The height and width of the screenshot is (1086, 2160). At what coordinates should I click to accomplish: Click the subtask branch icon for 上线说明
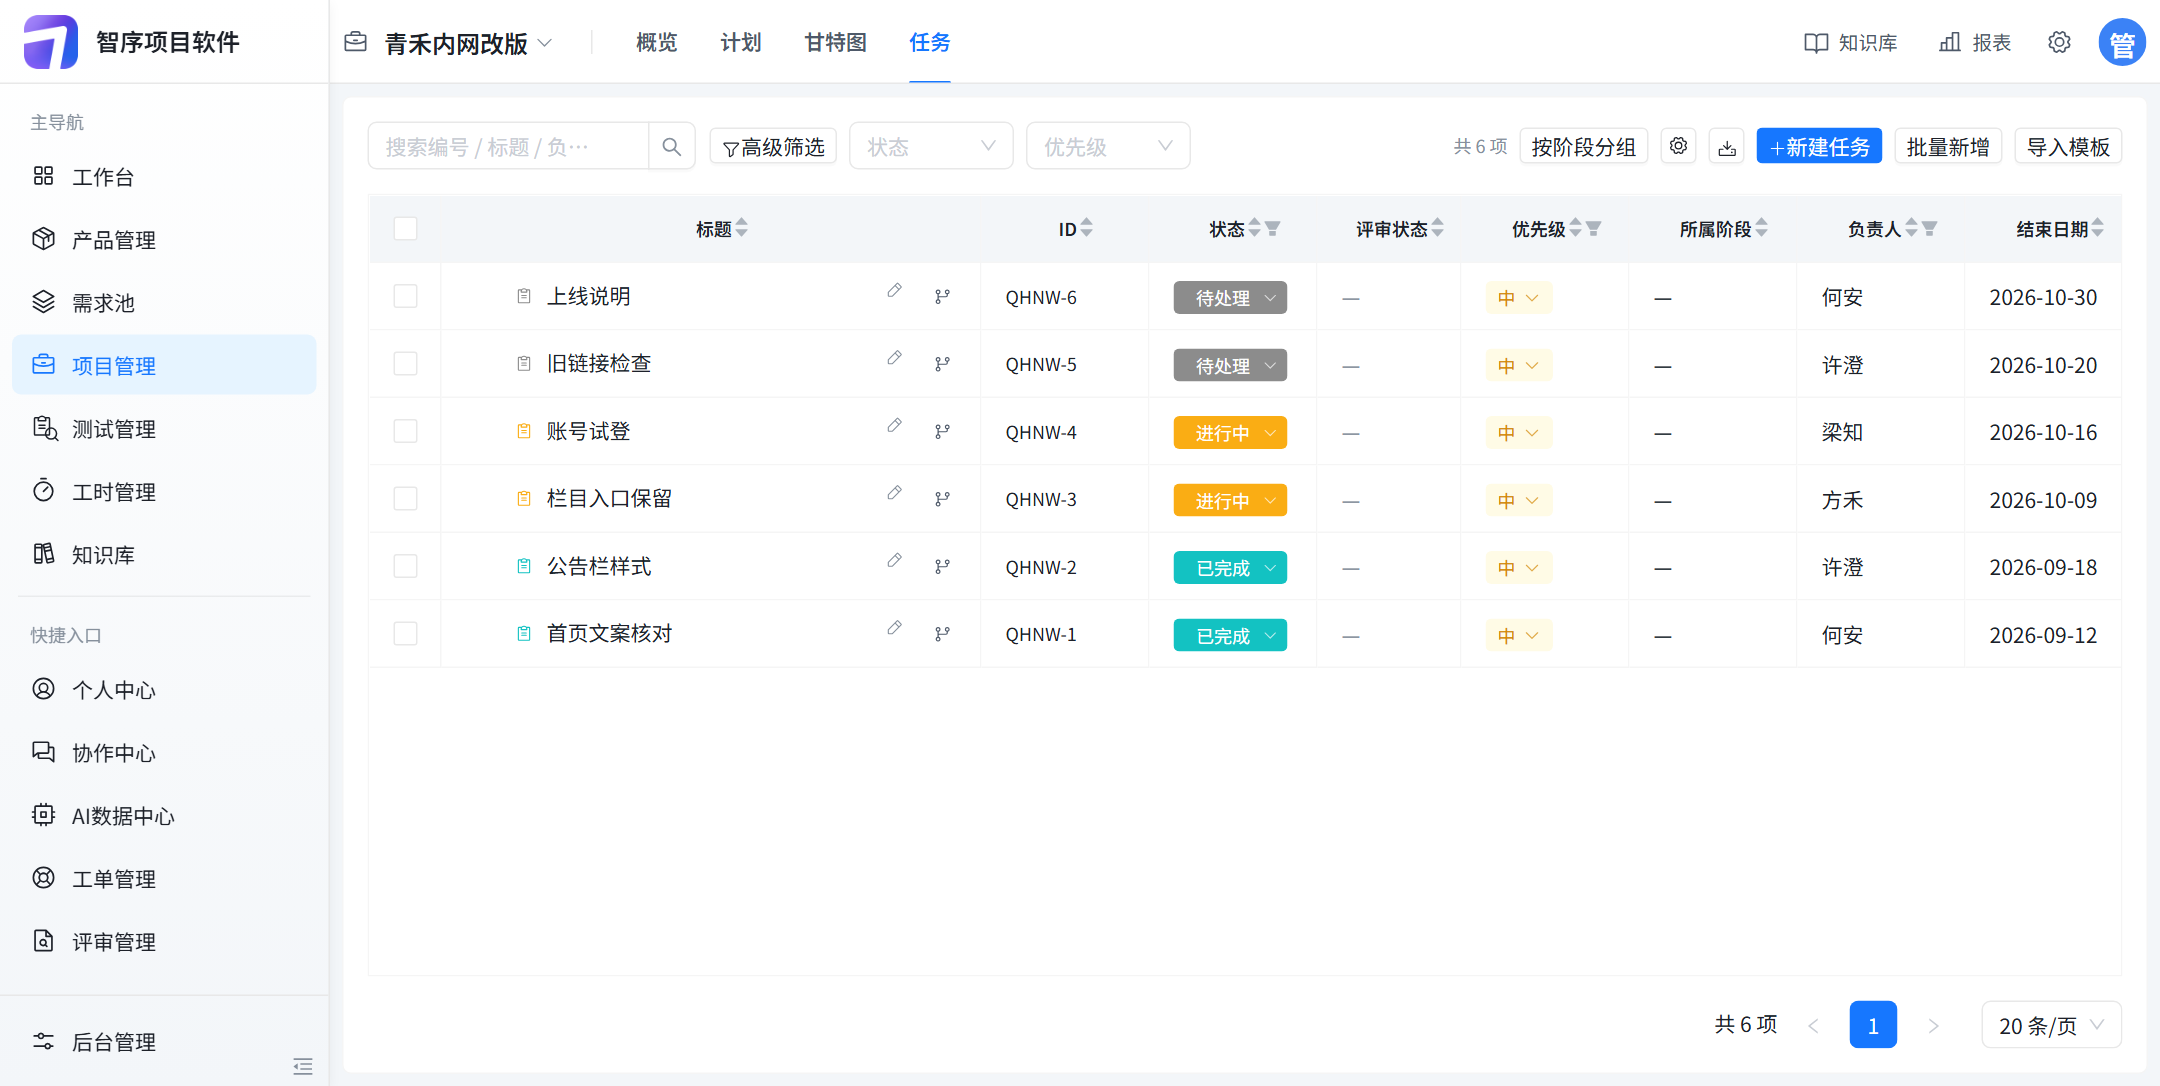tap(942, 297)
